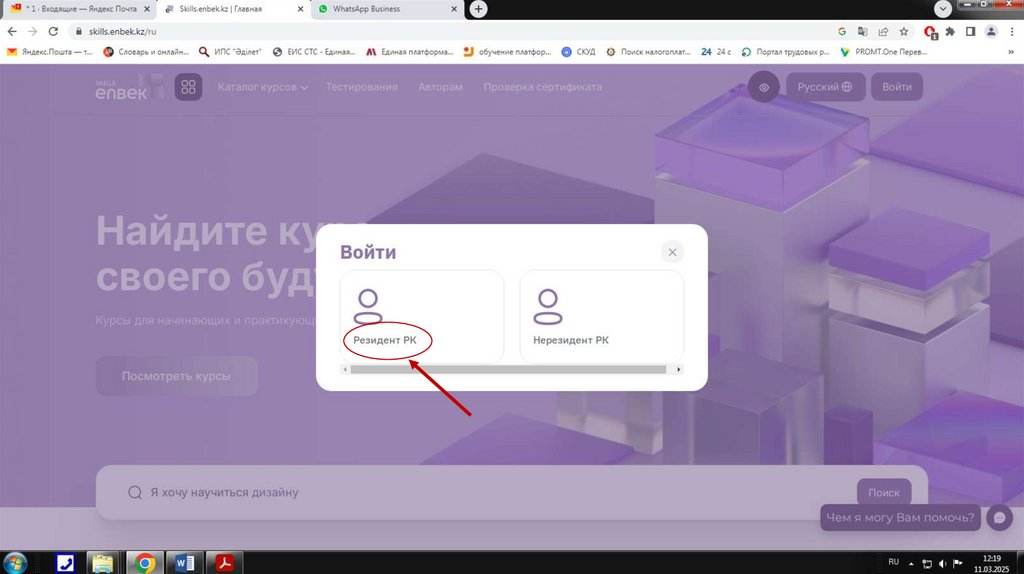The height and width of the screenshot is (574, 1024).
Task: Click the Skills Enbek logo
Action: 128,87
